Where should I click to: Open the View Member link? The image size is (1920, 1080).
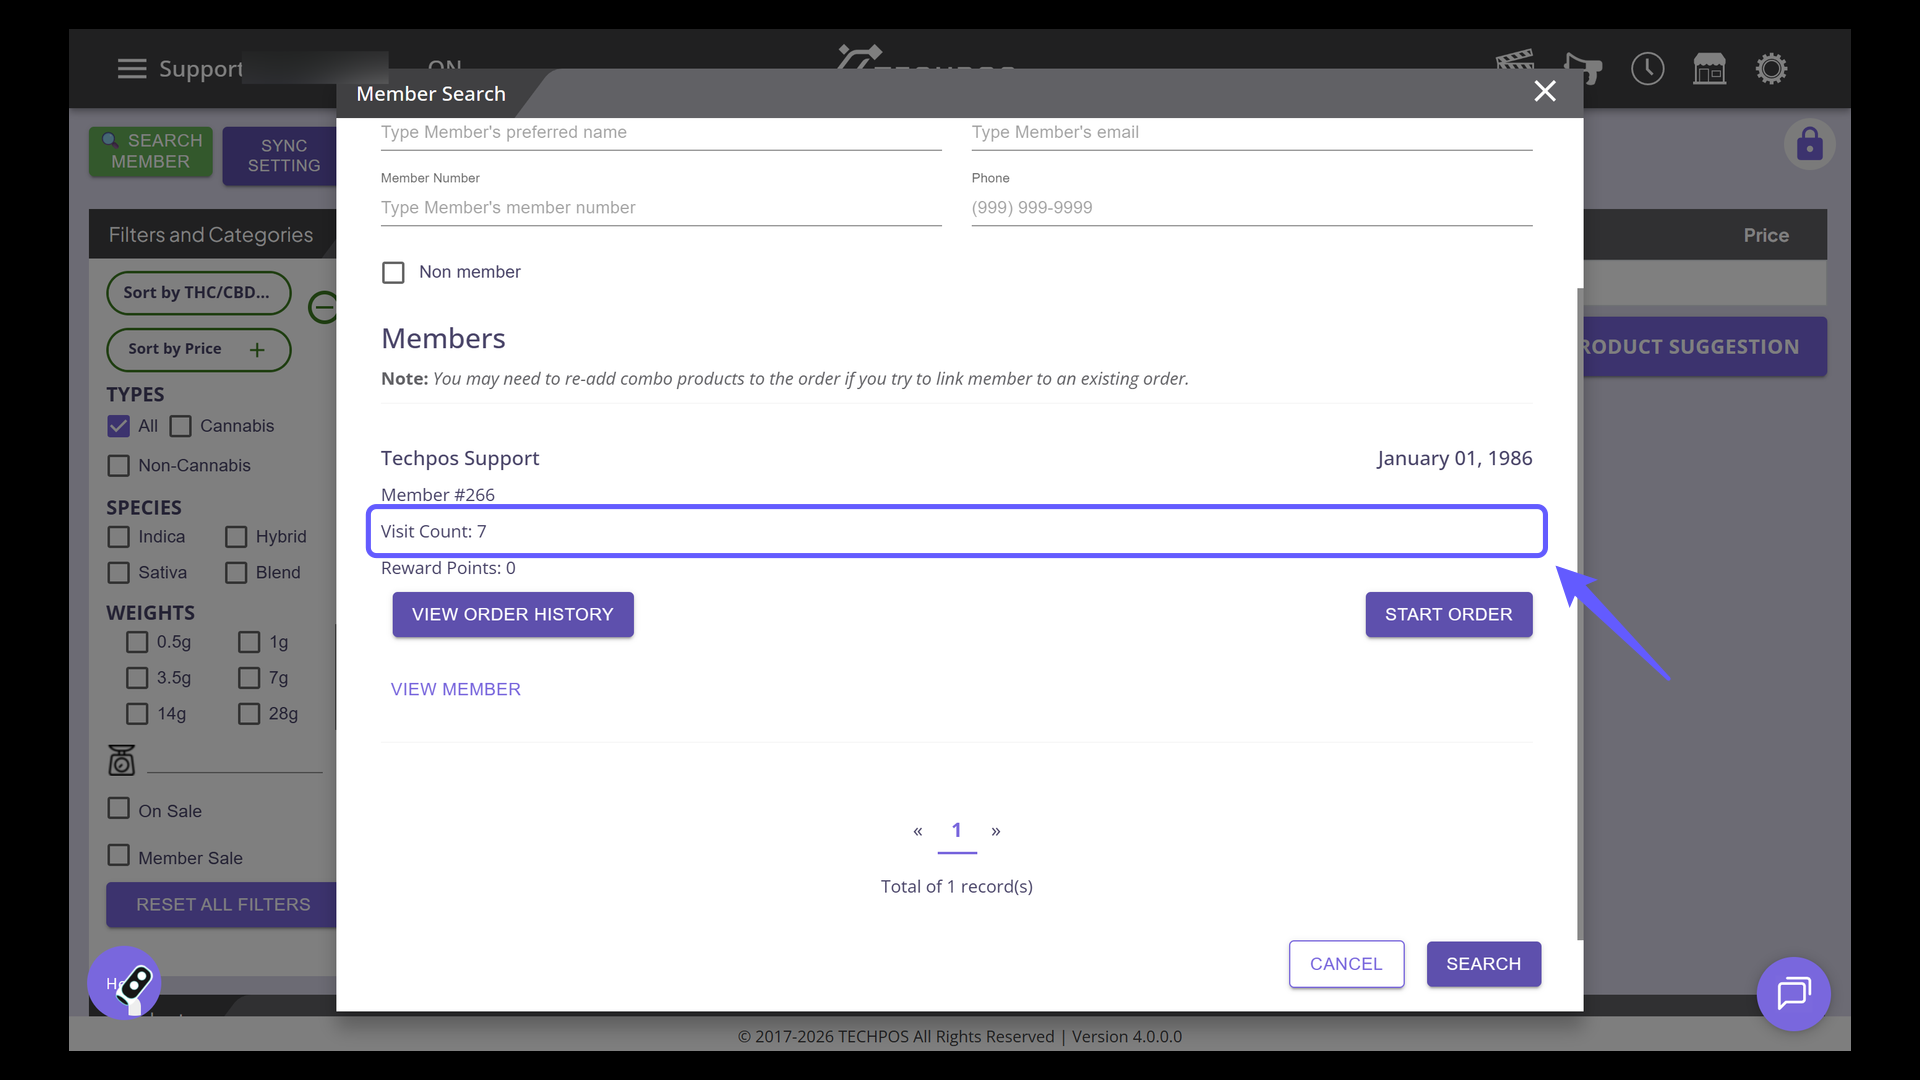455,689
